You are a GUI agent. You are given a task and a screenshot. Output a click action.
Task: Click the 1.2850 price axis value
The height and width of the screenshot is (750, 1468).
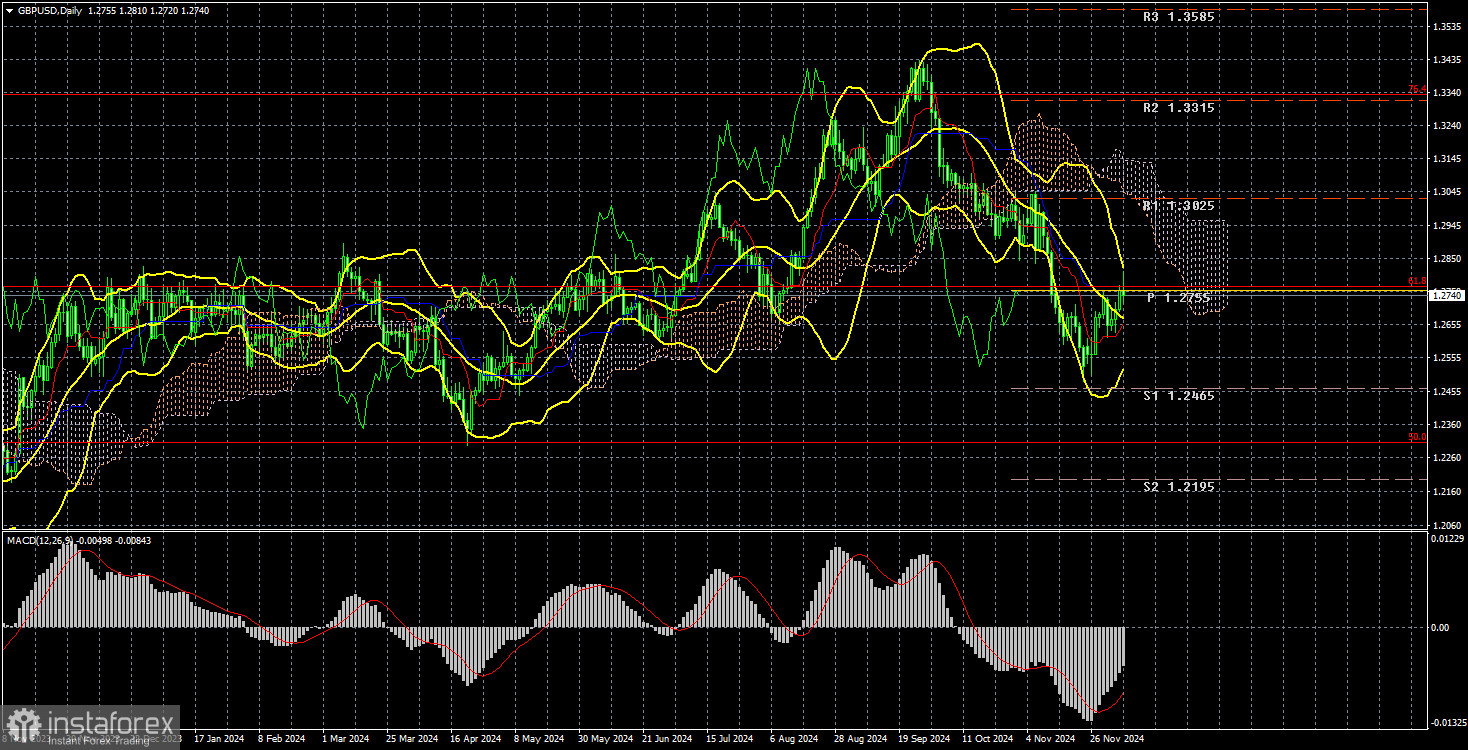coord(1446,259)
